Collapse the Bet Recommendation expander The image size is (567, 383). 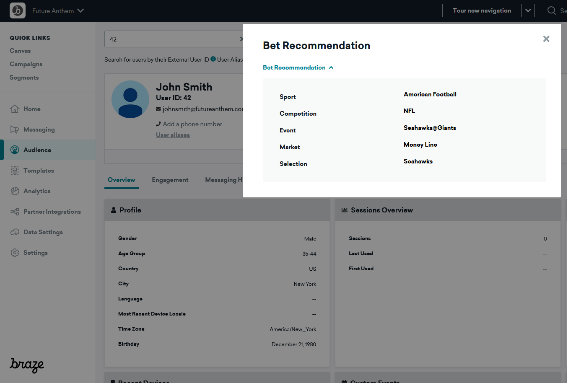point(298,68)
